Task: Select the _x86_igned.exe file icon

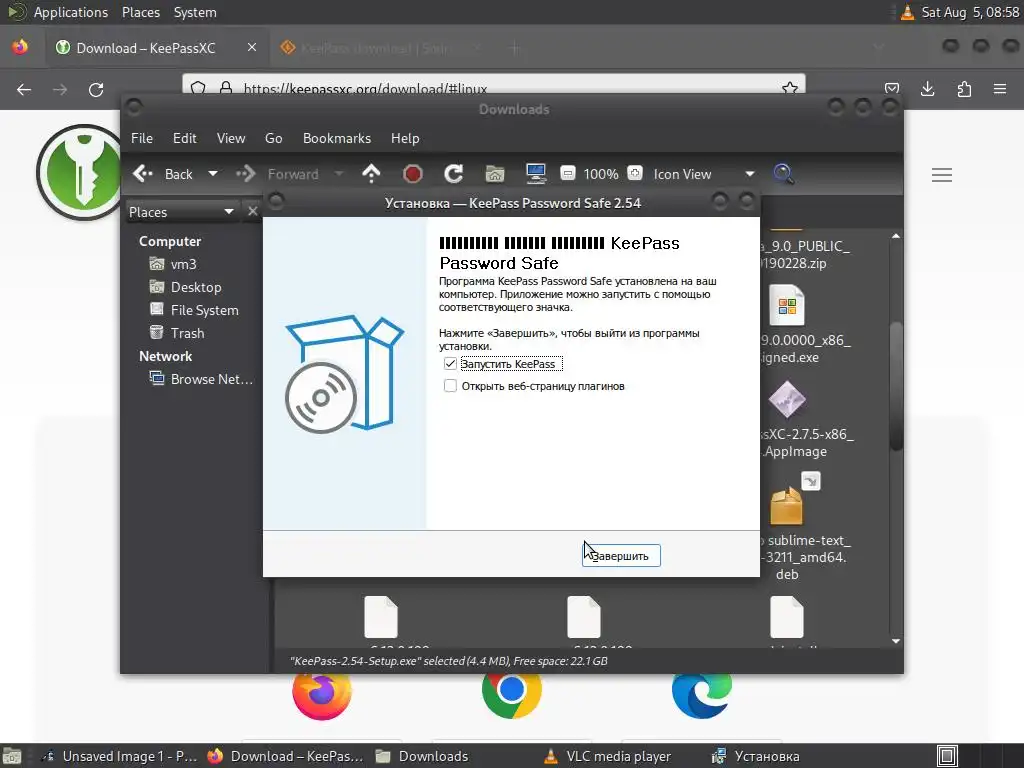Action: point(787,305)
